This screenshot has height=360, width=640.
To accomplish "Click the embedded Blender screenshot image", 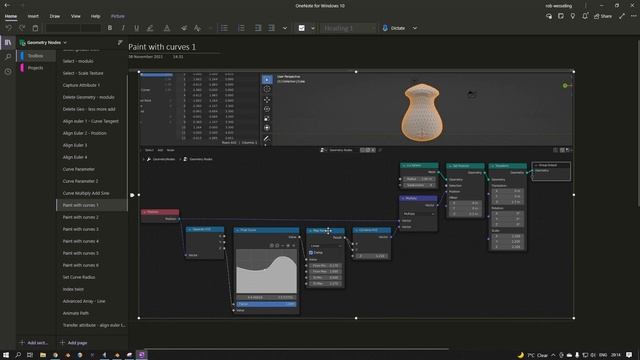I will (x=356, y=195).
